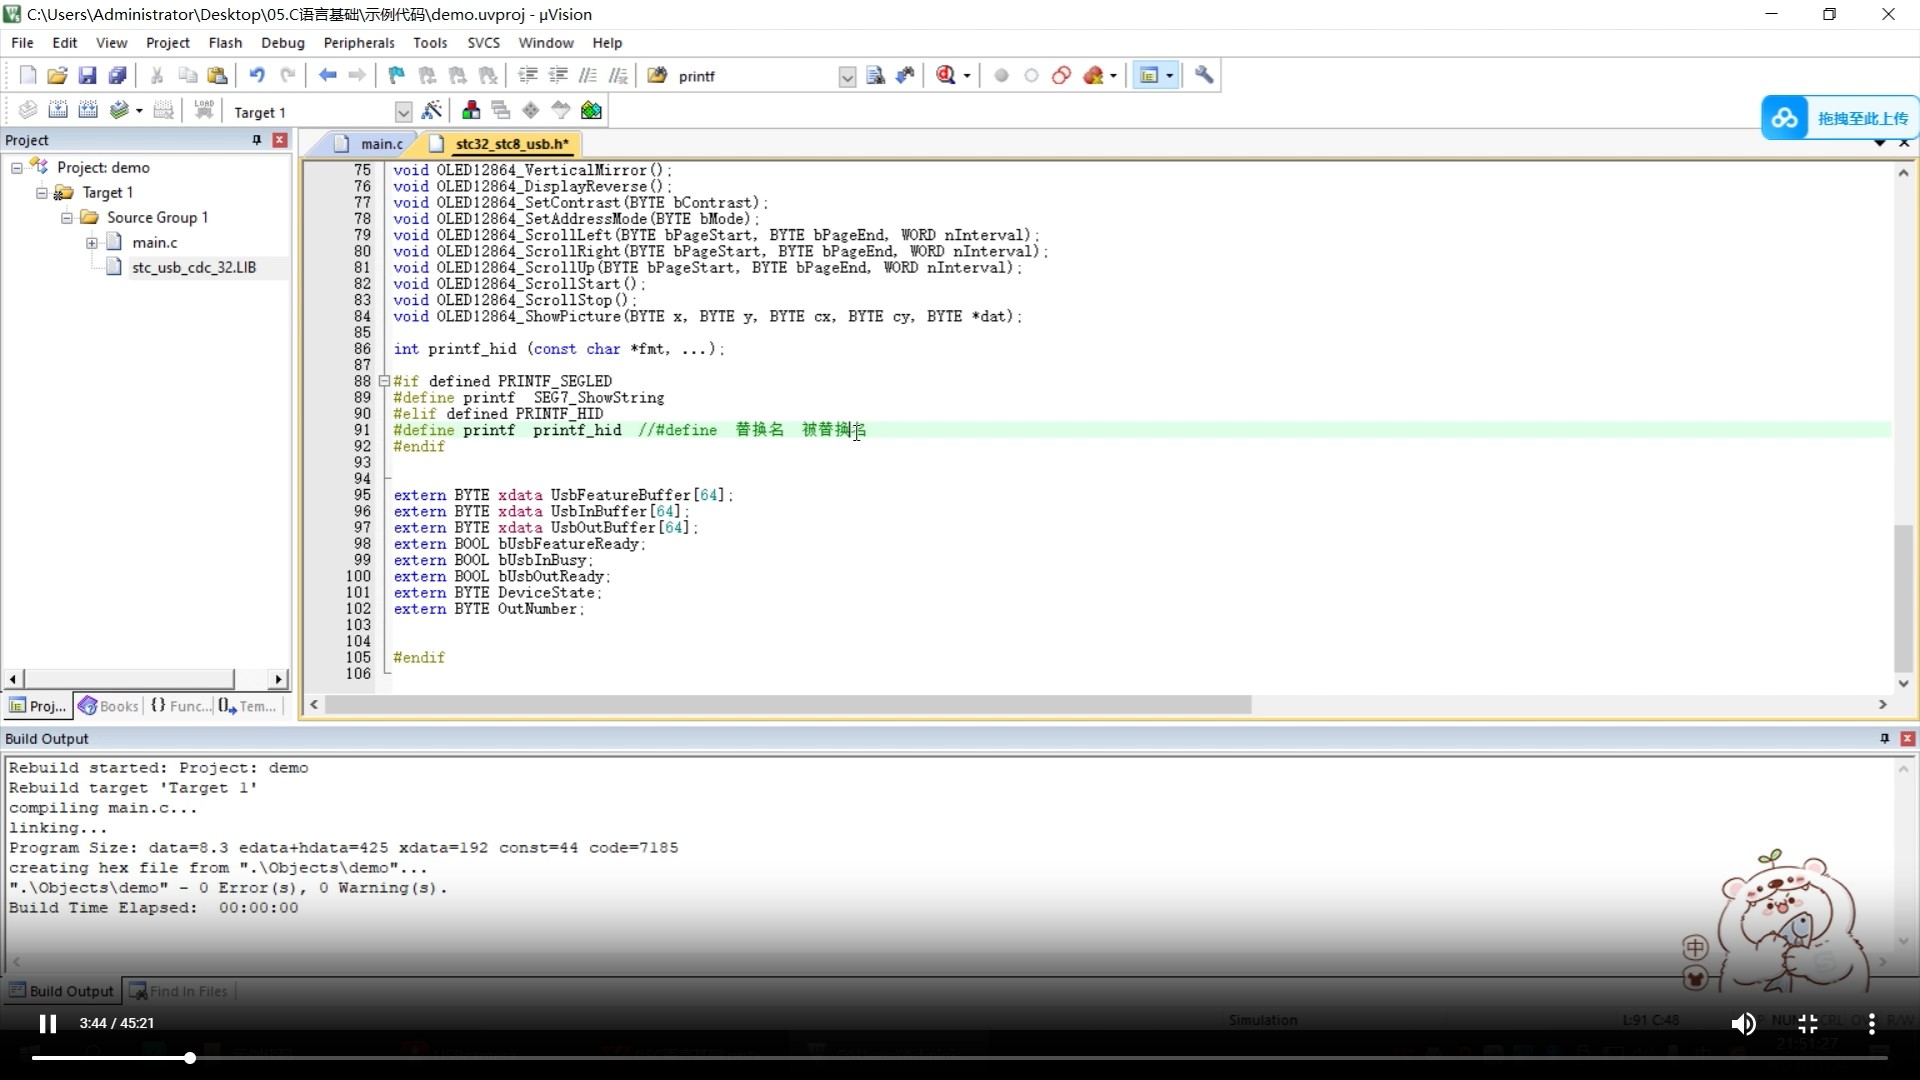Pause the video playback
This screenshot has height=1080, width=1920.
(47, 1023)
